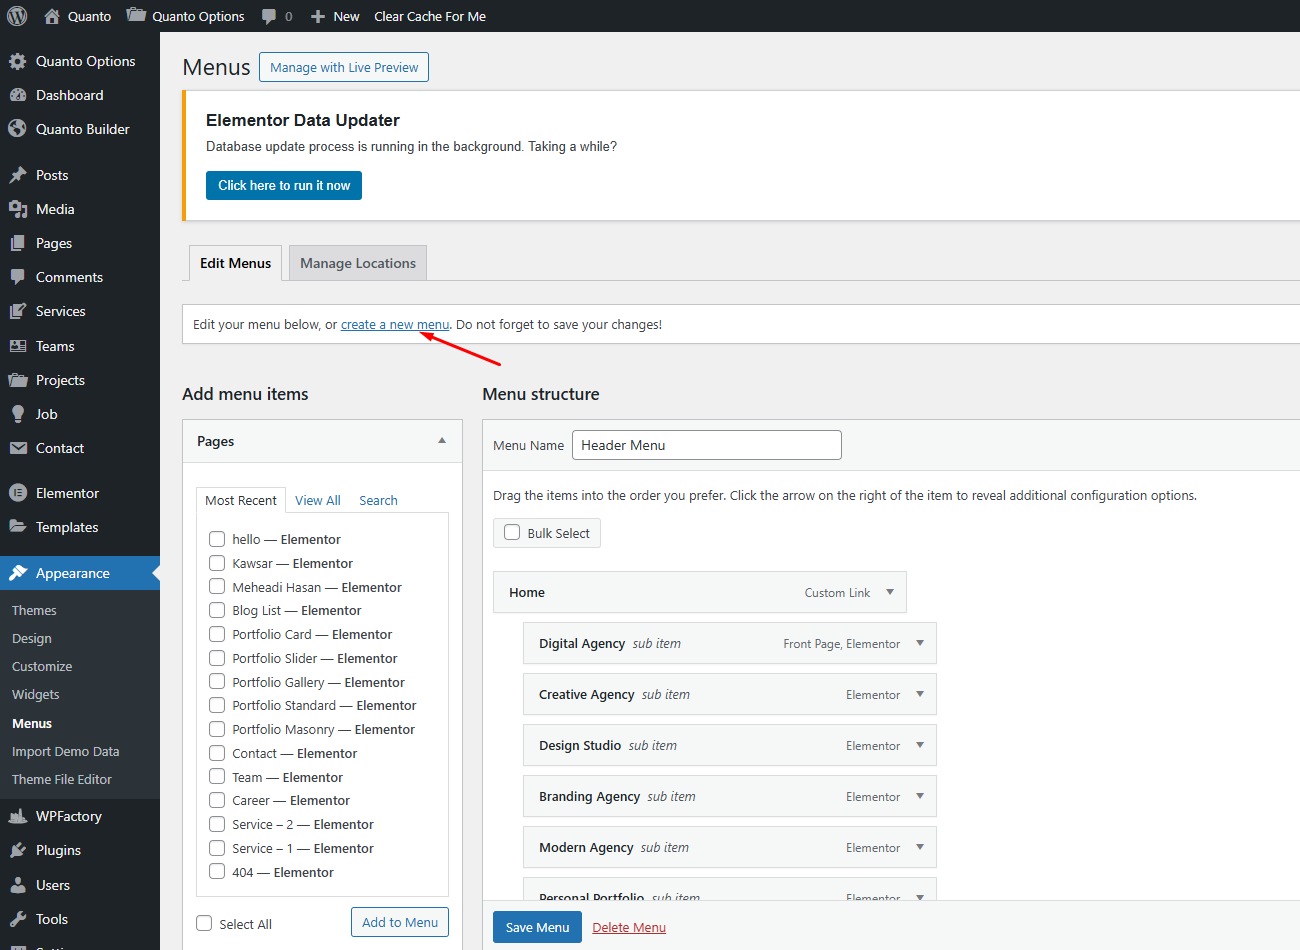The height and width of the screenshot is (950, 1300).
Task: Click the Elementor icon in sidebar
Action: click(18, 493)
